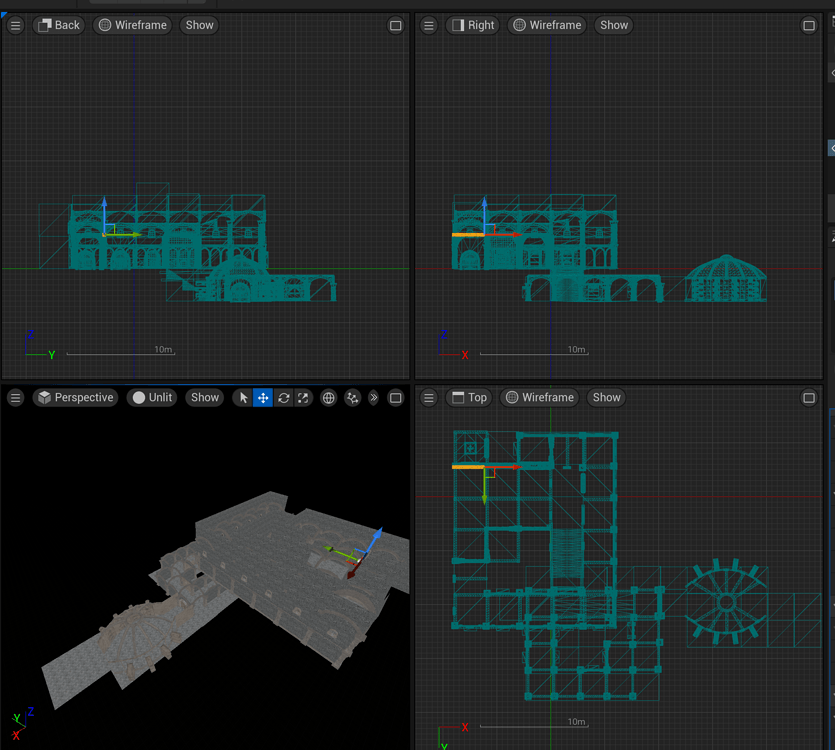The width and height of the screenshot is (835, 750).
Task: Maximize the Top viewport with its square toggle
Action: [809, 397]
